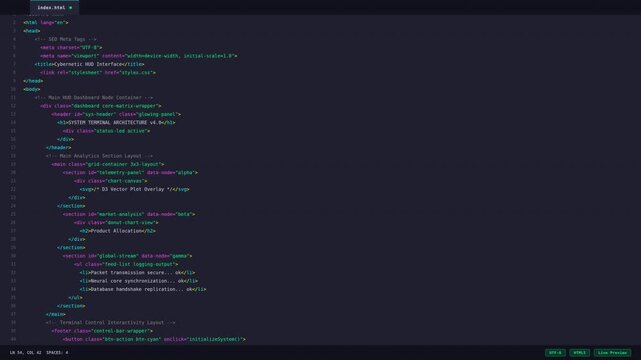This screenshot has height=360, width=641.
Task: Click the control-bar-wrapper footer line
Action: (102, 331)
